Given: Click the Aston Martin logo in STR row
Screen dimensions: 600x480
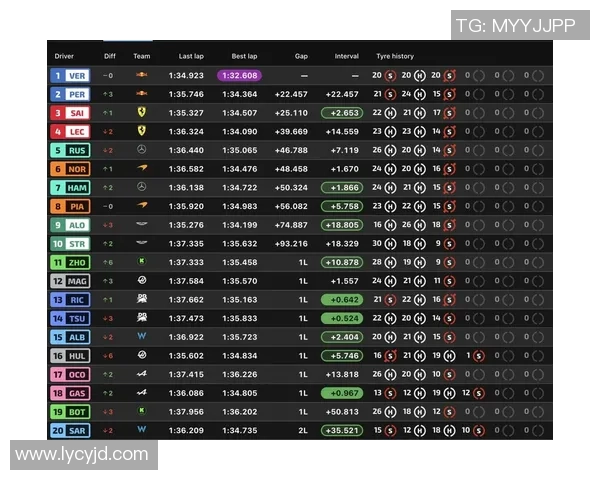Looking at the screenshot, I should [142, 242].
